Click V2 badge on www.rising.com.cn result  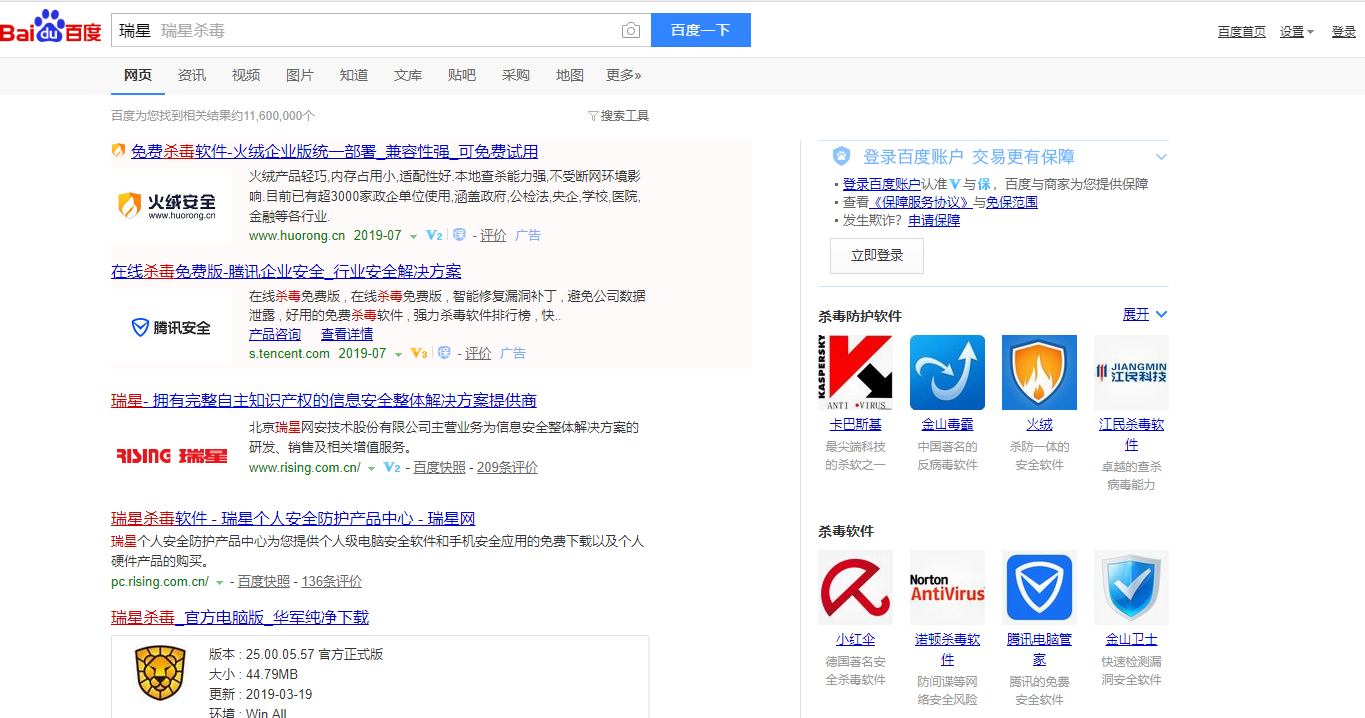click(x=392, y=467)
